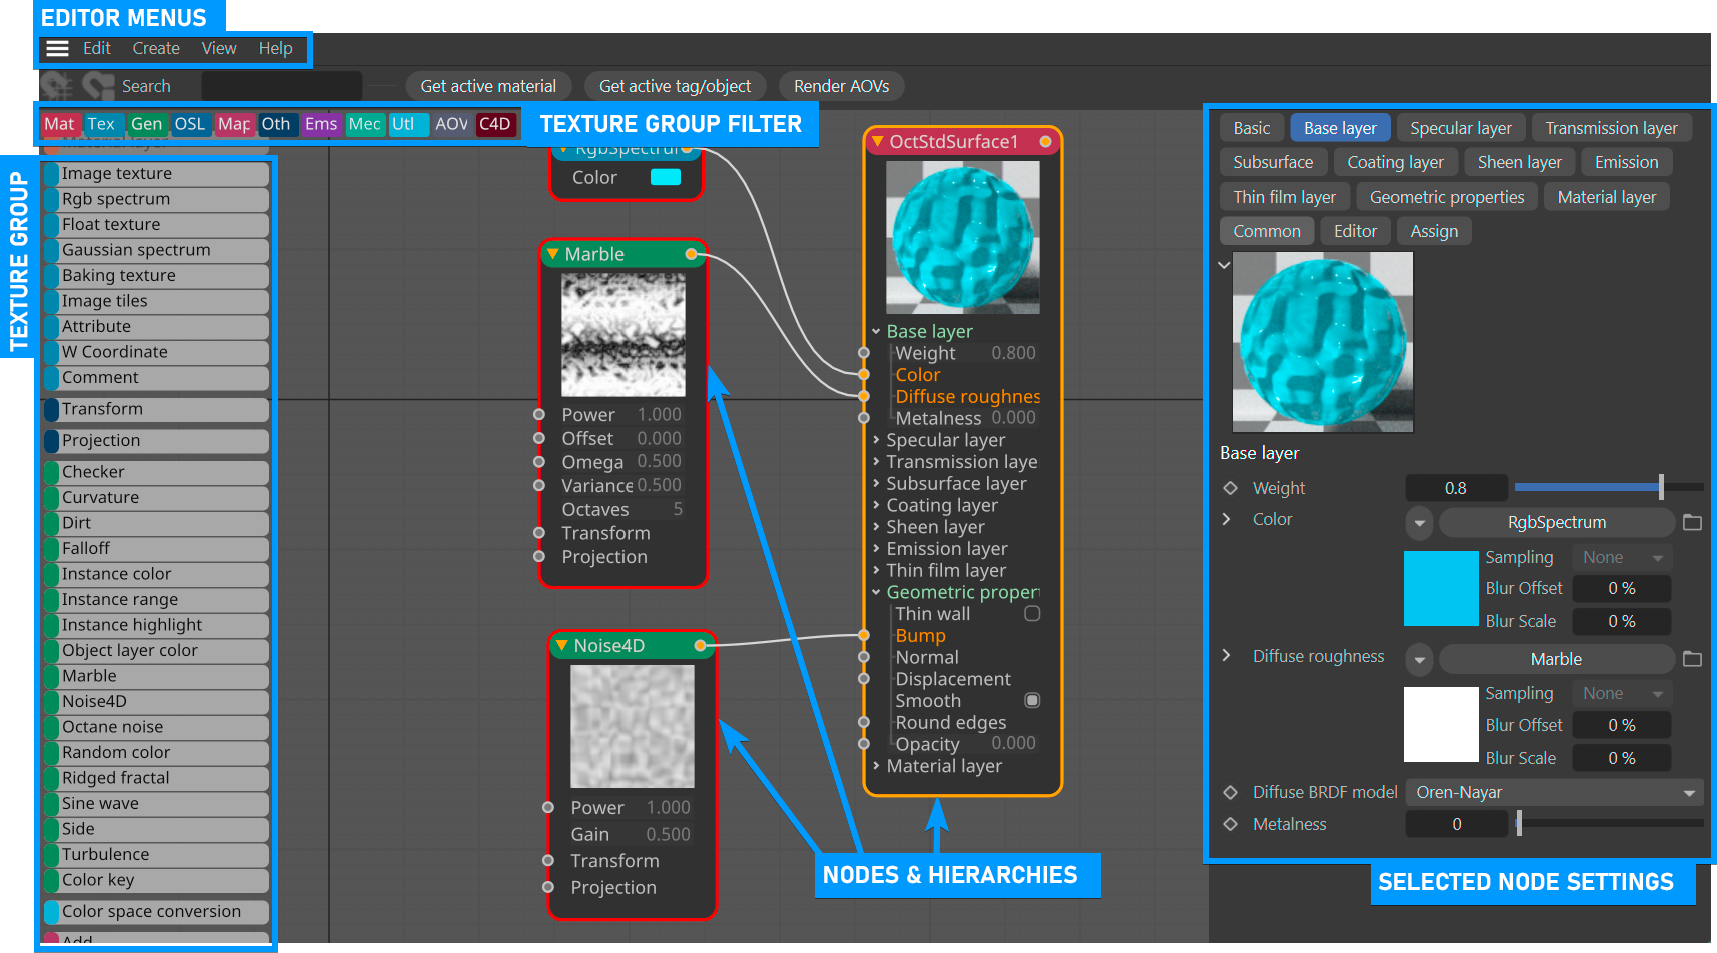Click Get active tag/object button
The width and height of the screenshot is (1717, 953).
[675, 86]
